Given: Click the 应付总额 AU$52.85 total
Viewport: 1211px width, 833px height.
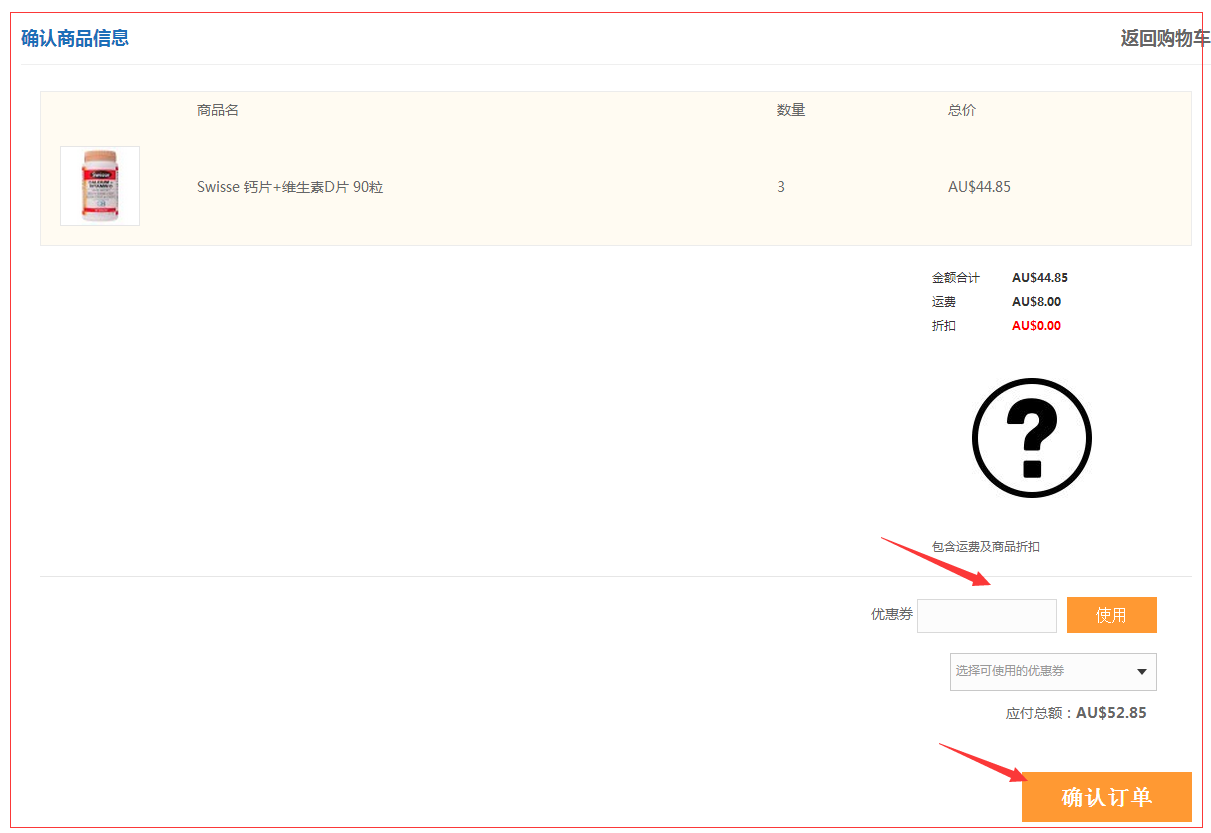Looking at the screenshot, I should (1076, 713).
